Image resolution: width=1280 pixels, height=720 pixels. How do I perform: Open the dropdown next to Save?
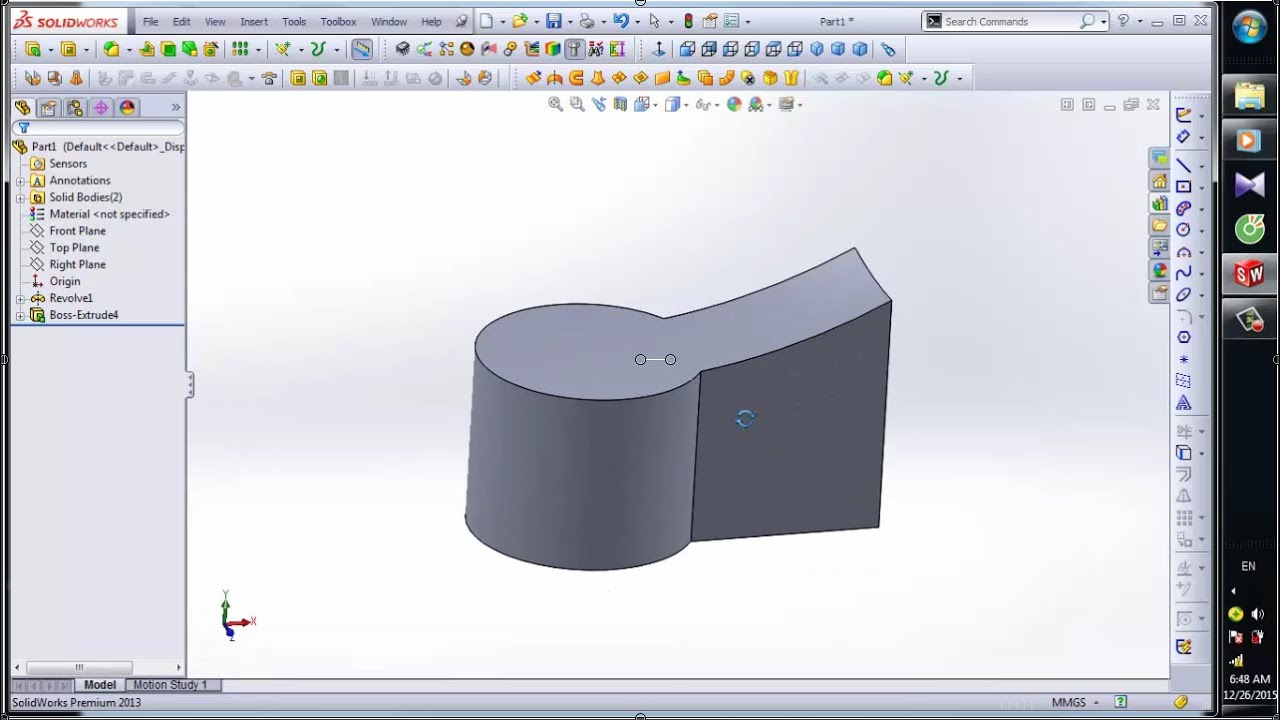(x=569, y=21)
